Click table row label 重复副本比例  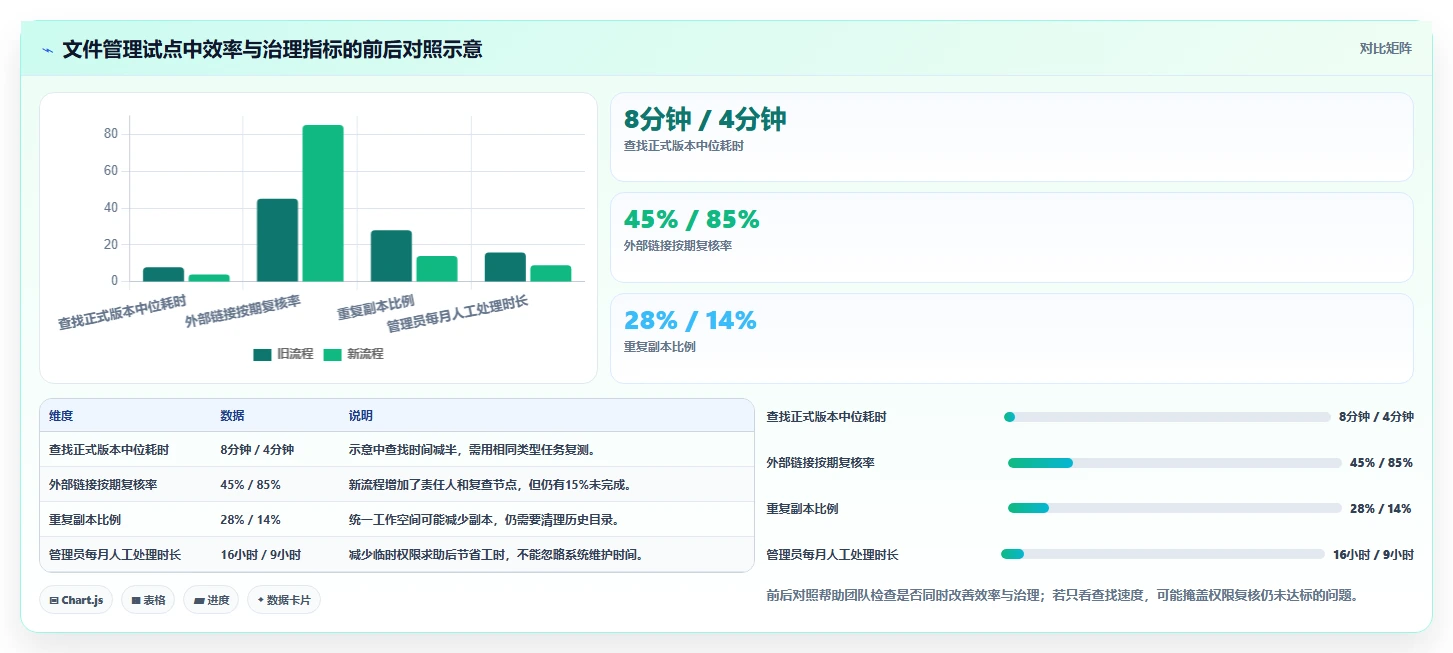(x=85, y=520)
